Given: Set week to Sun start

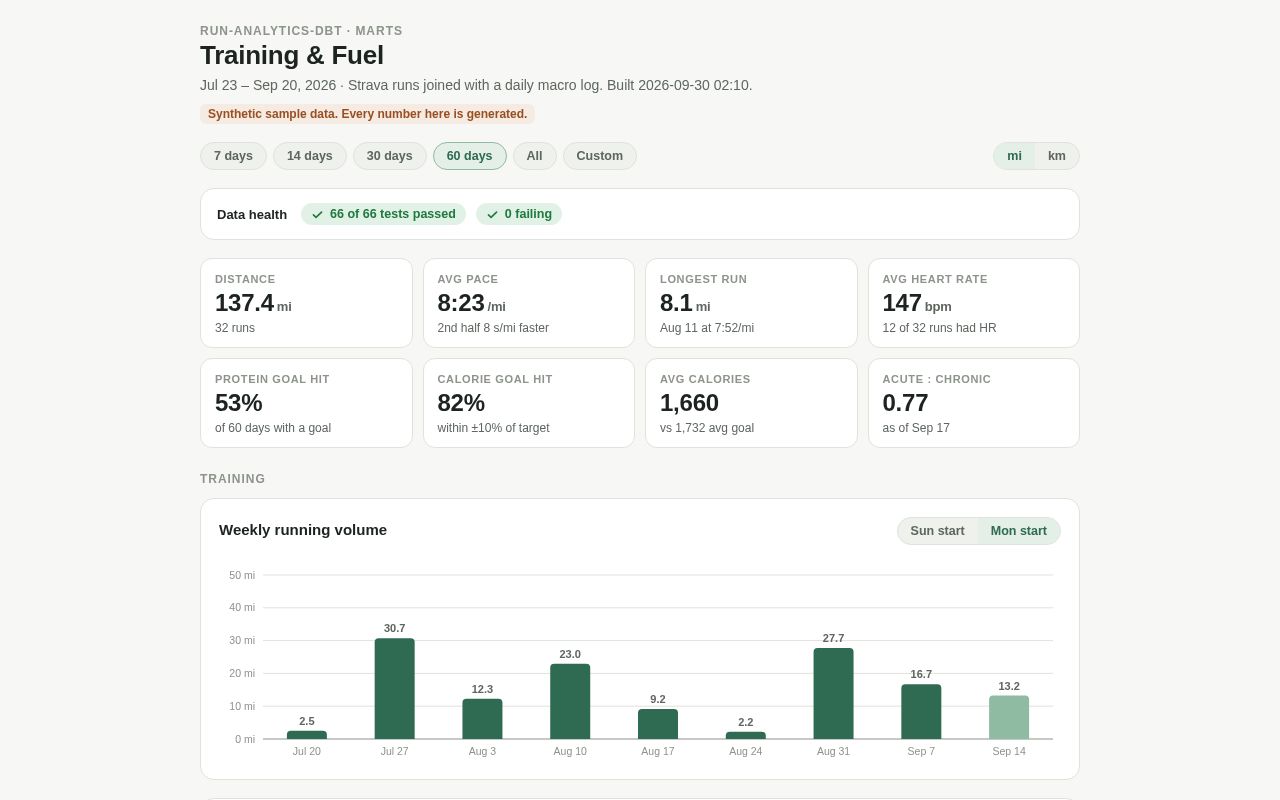Looking at the screenshot, I should [x=937, y=531].
